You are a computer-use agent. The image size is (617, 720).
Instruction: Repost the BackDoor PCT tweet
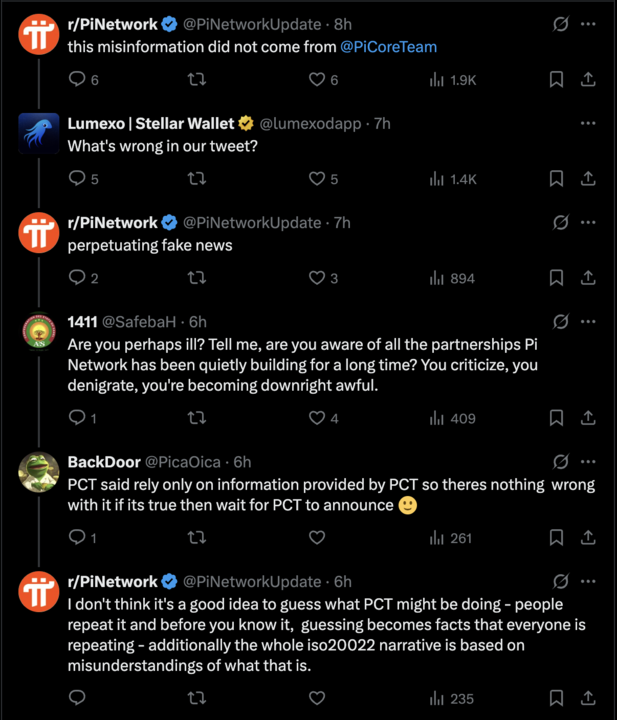click(x=197, y=538)
